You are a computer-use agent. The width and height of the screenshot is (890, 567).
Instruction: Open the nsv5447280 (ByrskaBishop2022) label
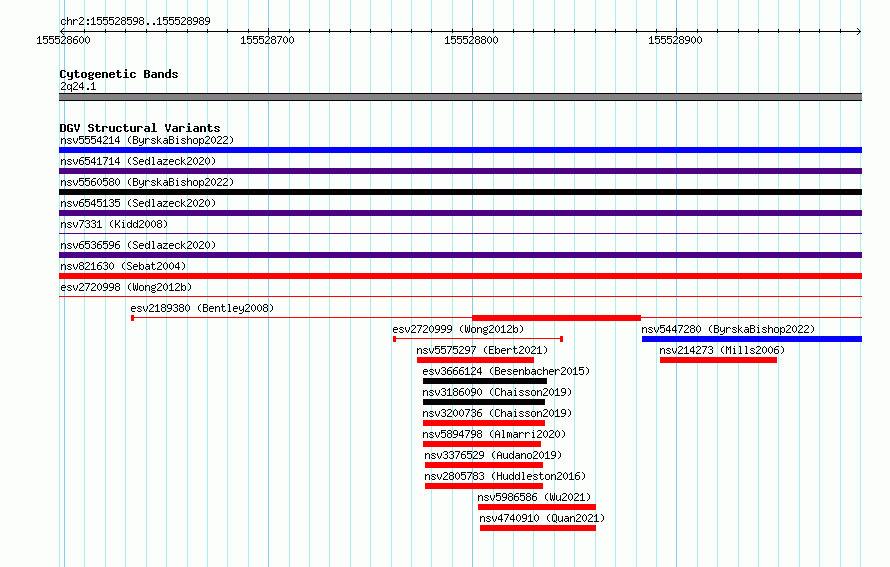pos(728,329)
